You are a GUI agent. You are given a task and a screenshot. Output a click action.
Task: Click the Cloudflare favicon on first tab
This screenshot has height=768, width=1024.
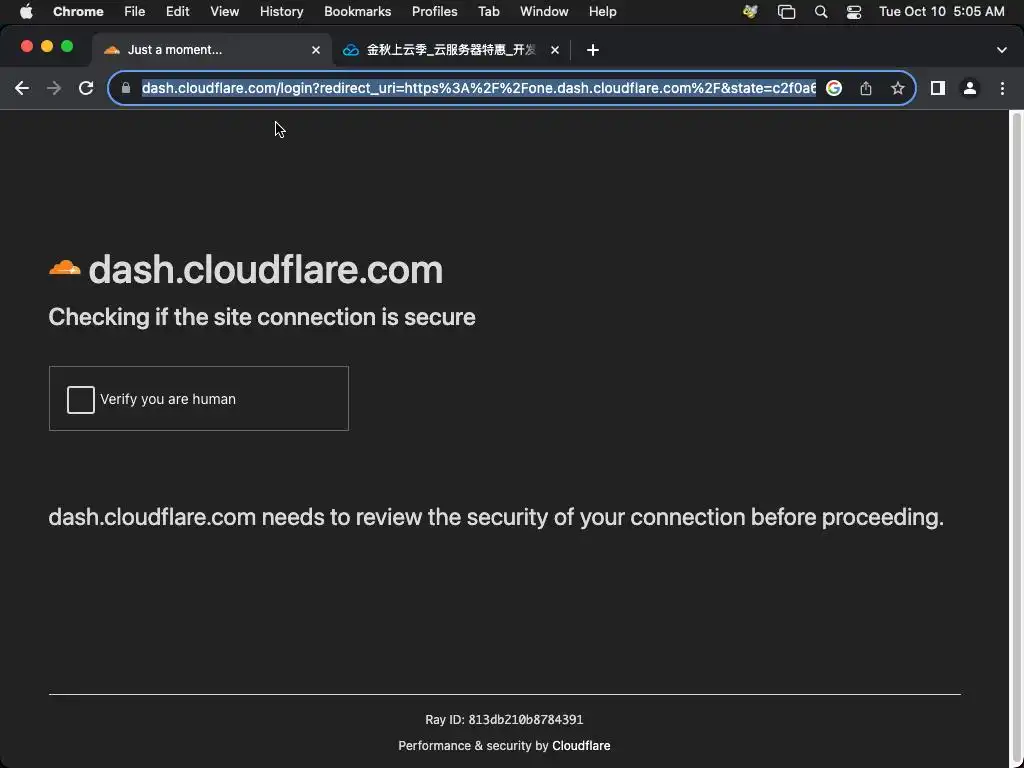(x=112, y=50)
